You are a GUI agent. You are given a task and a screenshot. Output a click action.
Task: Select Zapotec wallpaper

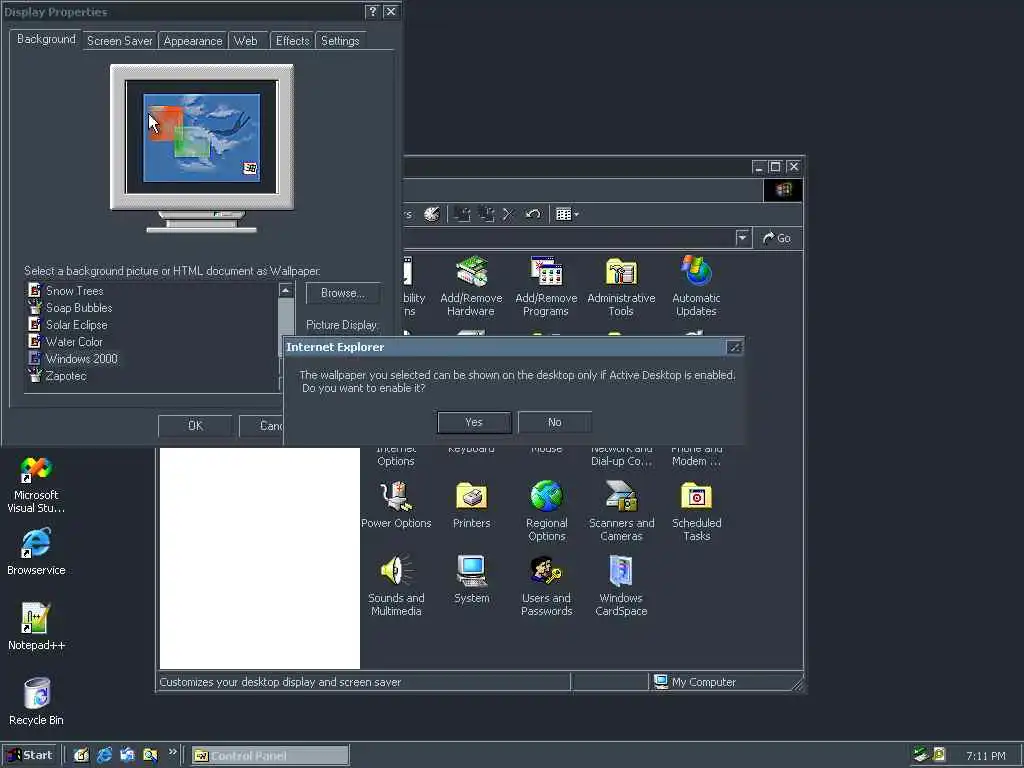57,376
